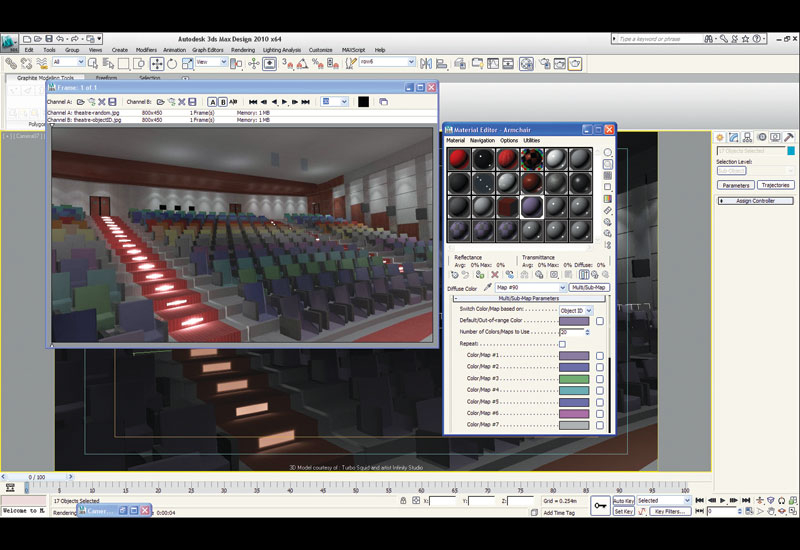Open the Modifiers menu
The width and height of the screenshot is (800, 550).
tap(146, 50)
